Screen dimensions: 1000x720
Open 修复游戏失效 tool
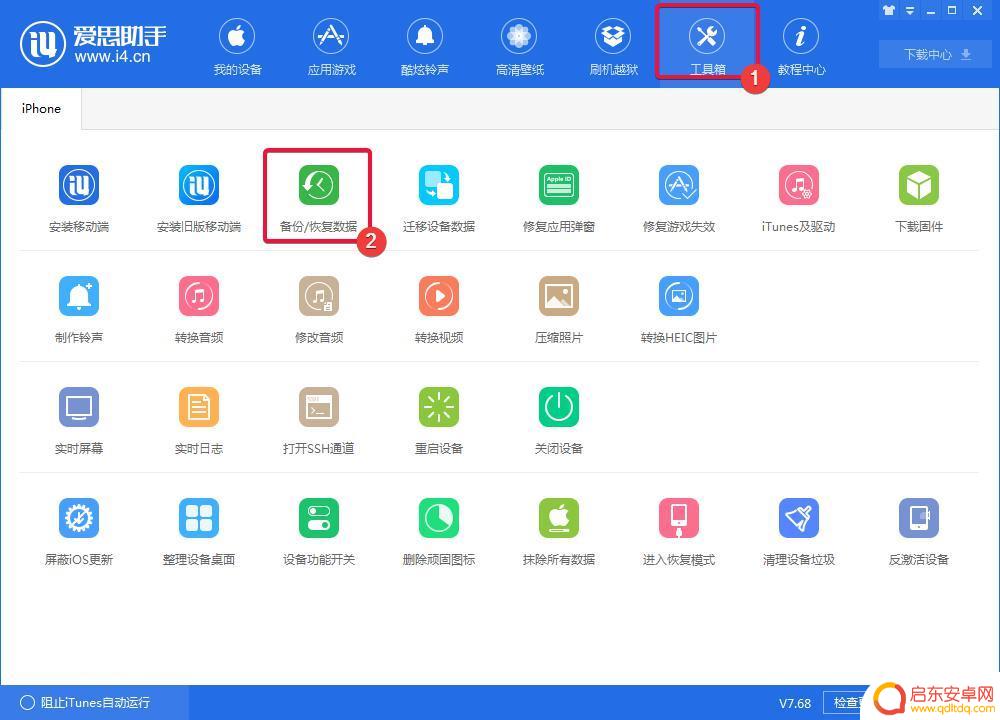pos(679,198)
